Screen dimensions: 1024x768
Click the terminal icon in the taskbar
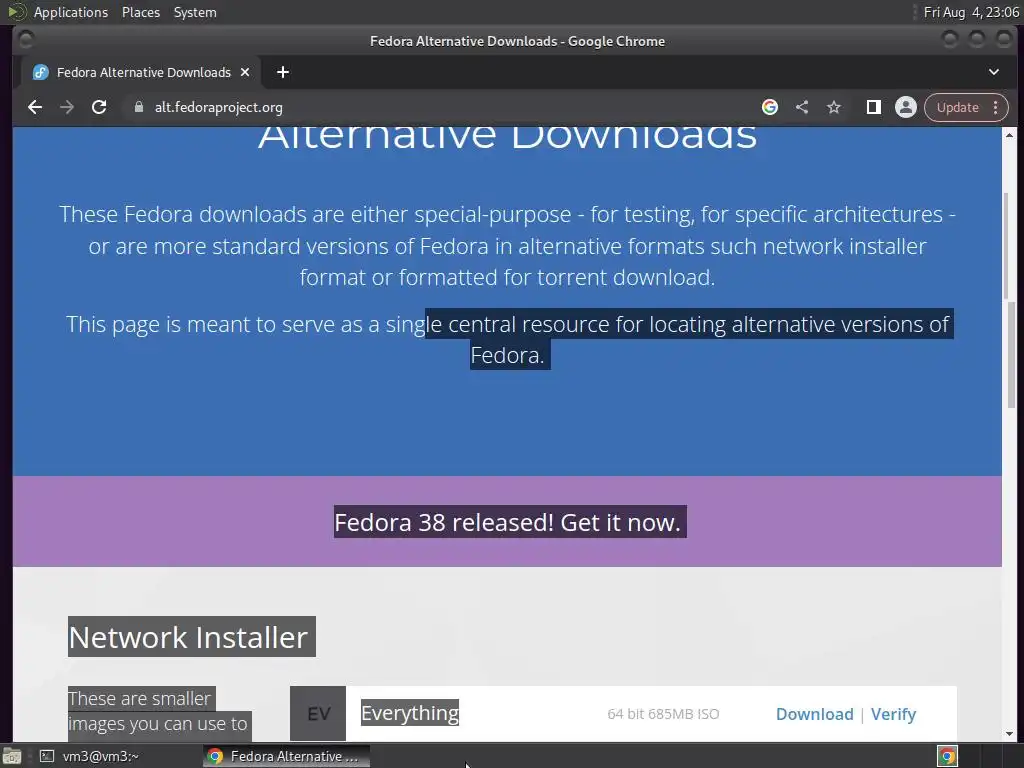coord(47,756)
